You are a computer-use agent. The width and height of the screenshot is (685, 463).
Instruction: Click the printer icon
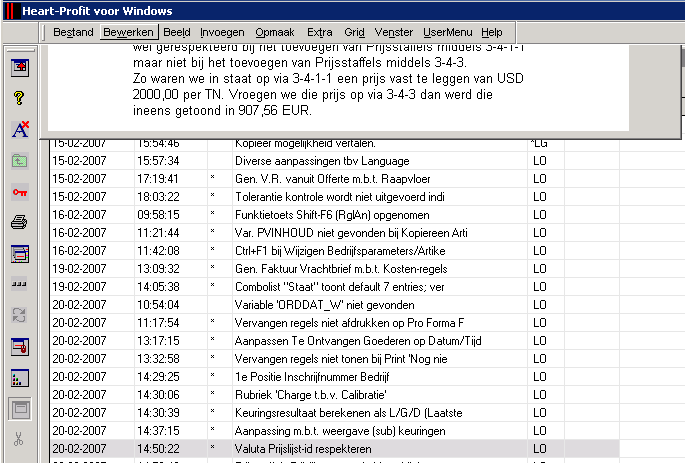tap(19, 222)
